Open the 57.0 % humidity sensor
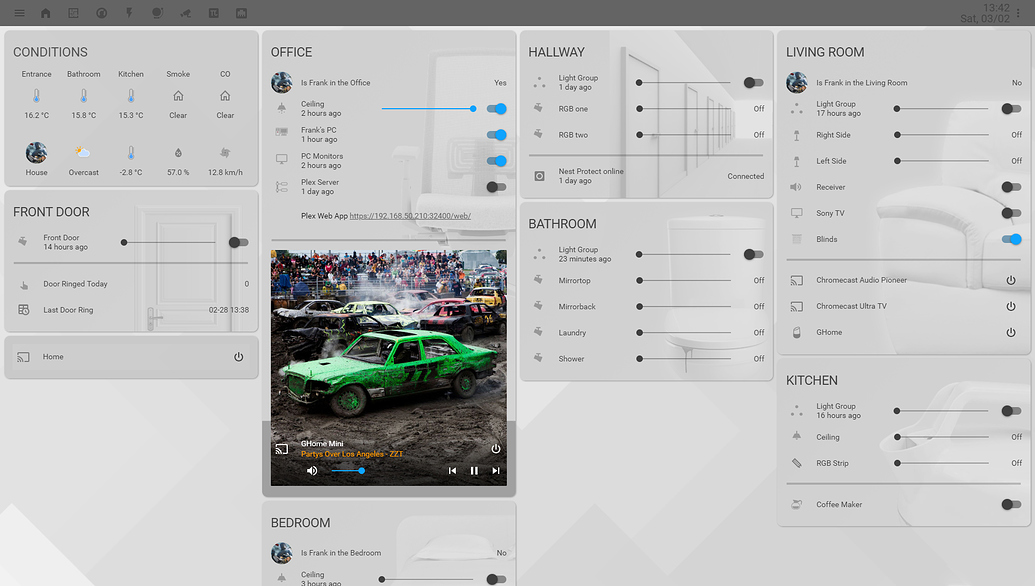Screen dimensions: 1035x586 point(178,152)
